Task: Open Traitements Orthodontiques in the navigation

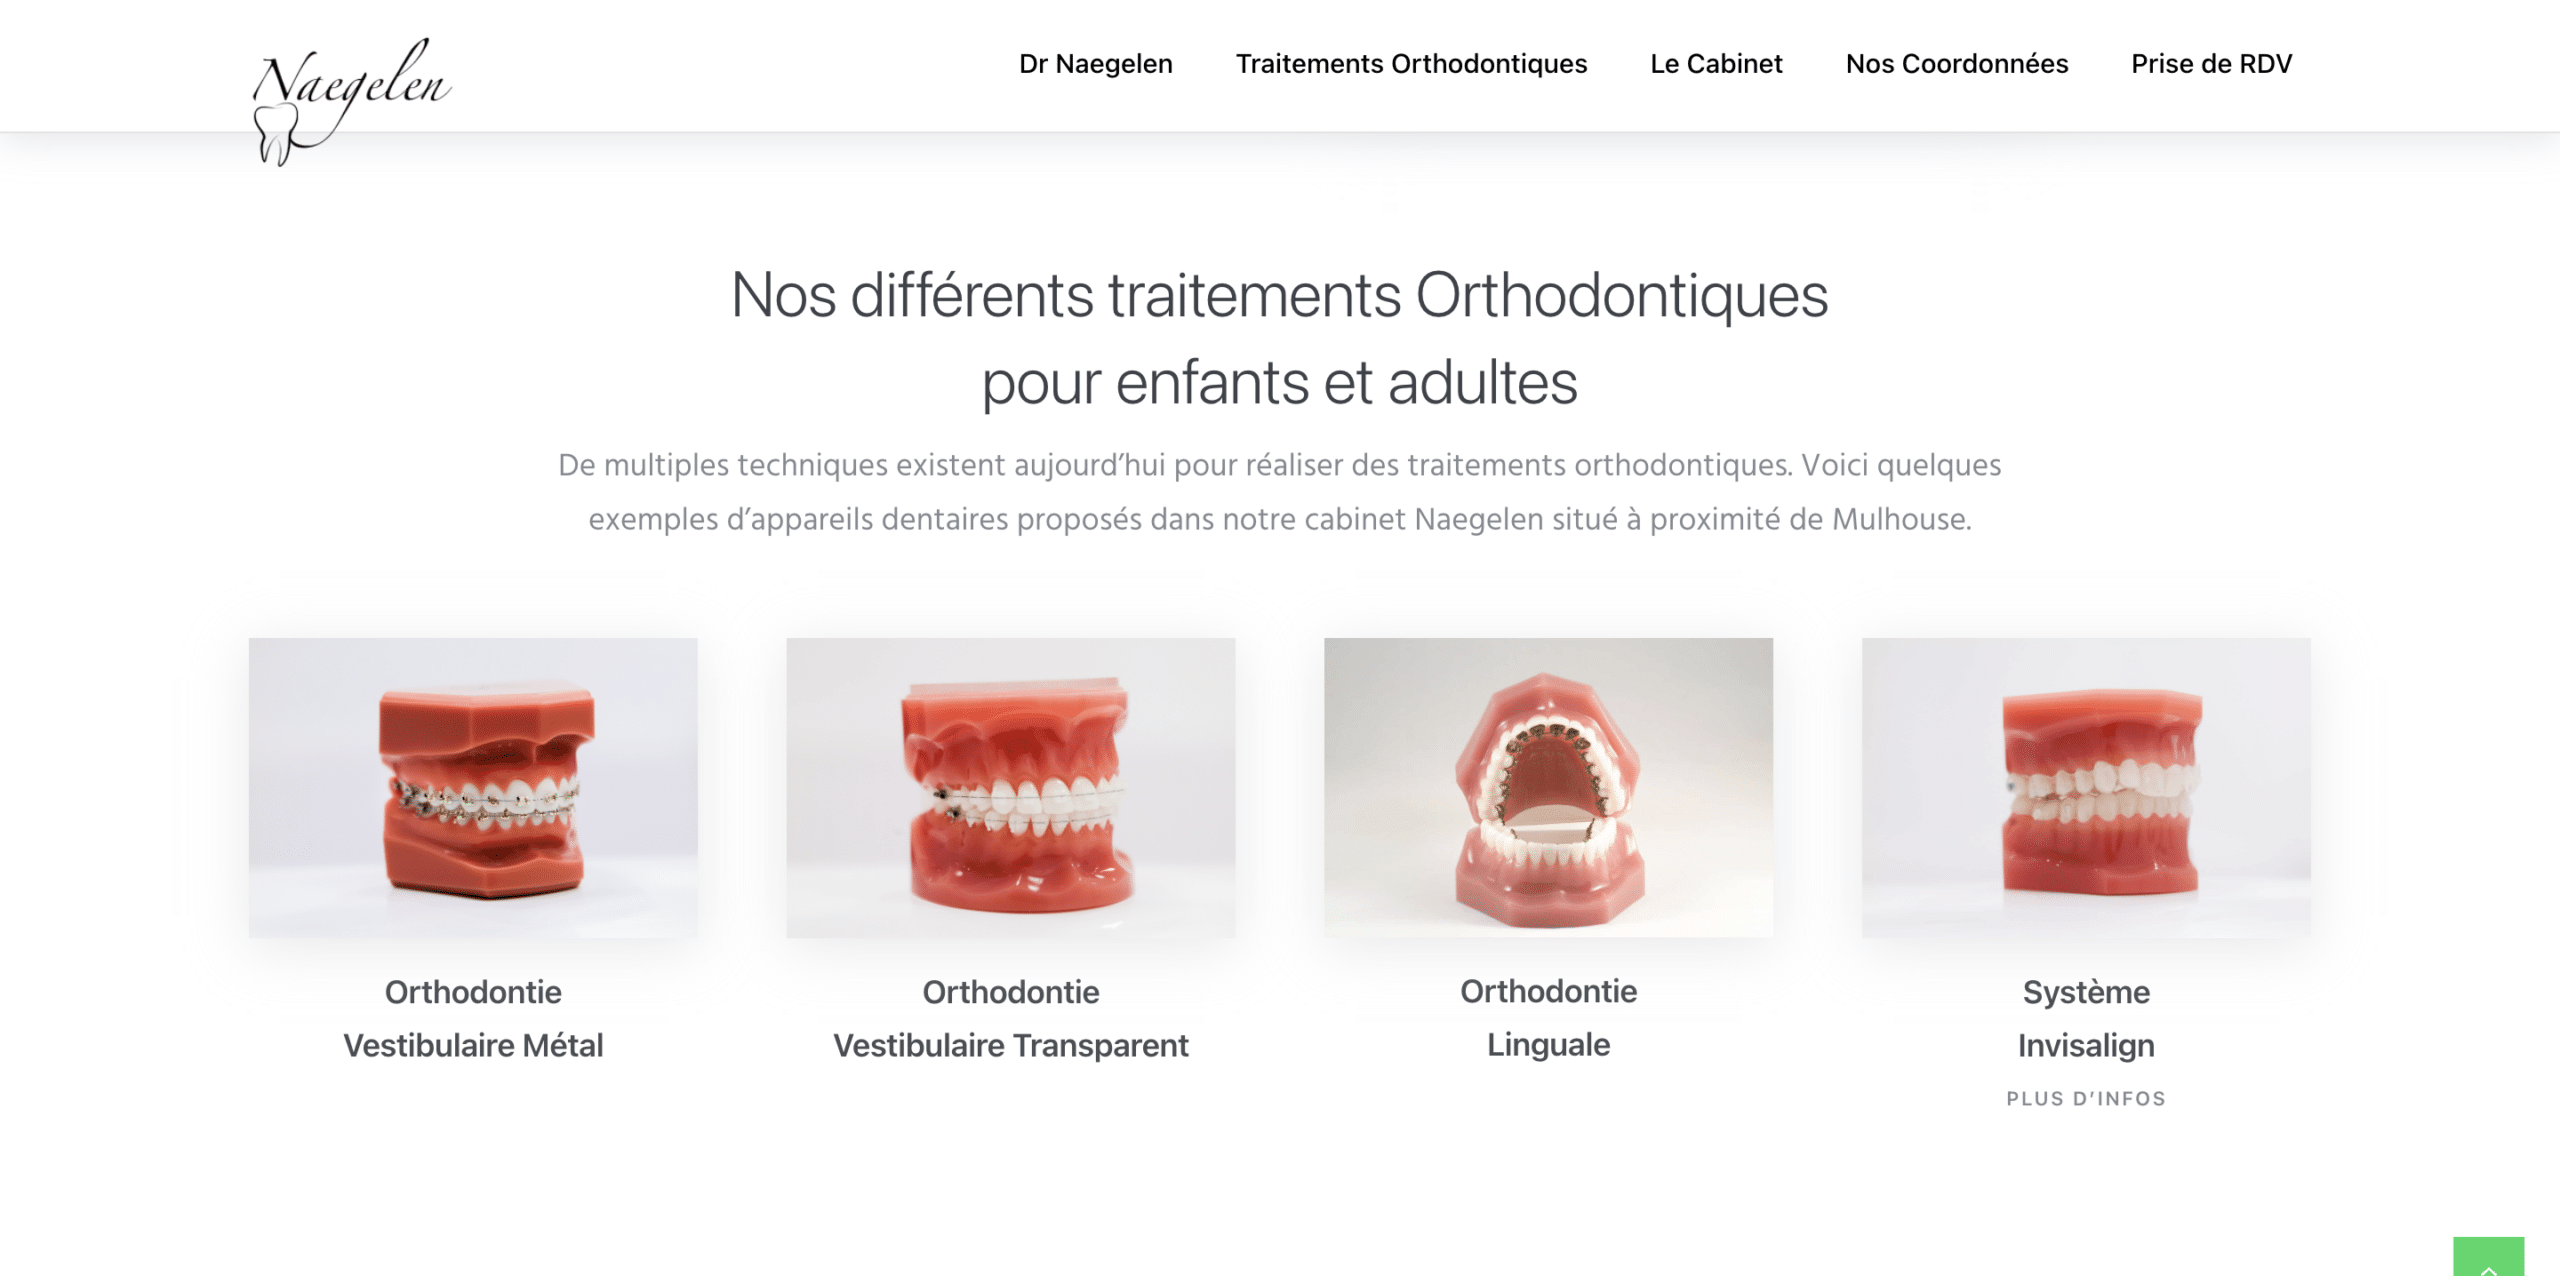Action: pos(1411,64)
